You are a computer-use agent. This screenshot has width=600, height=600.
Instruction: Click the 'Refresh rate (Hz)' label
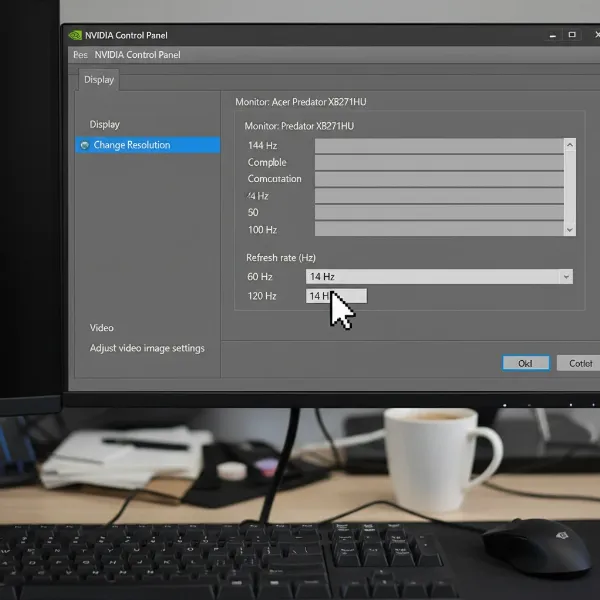click(281, 258)
